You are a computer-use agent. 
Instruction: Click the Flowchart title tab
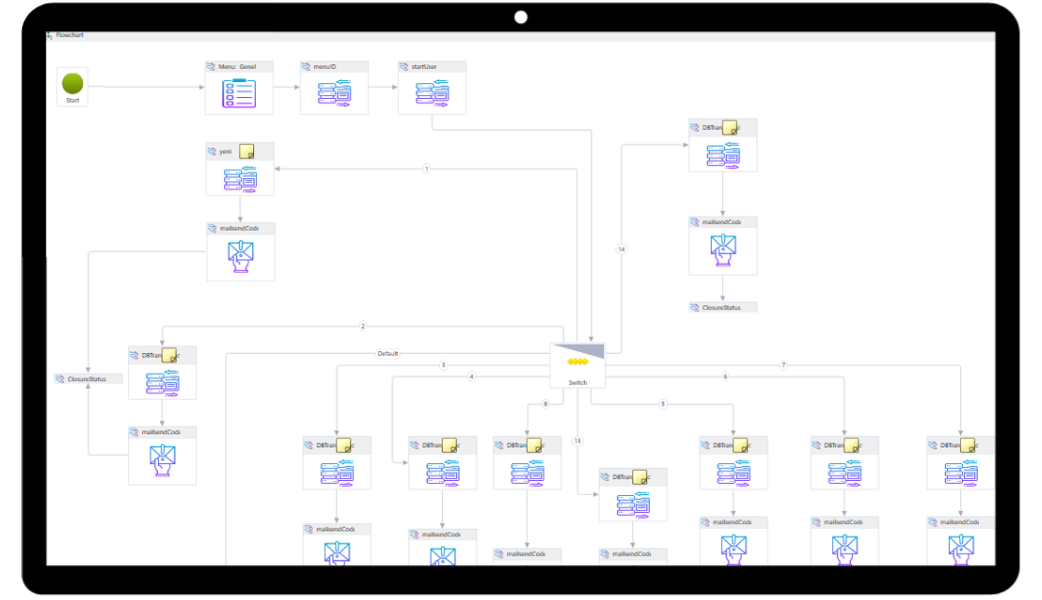70,35
